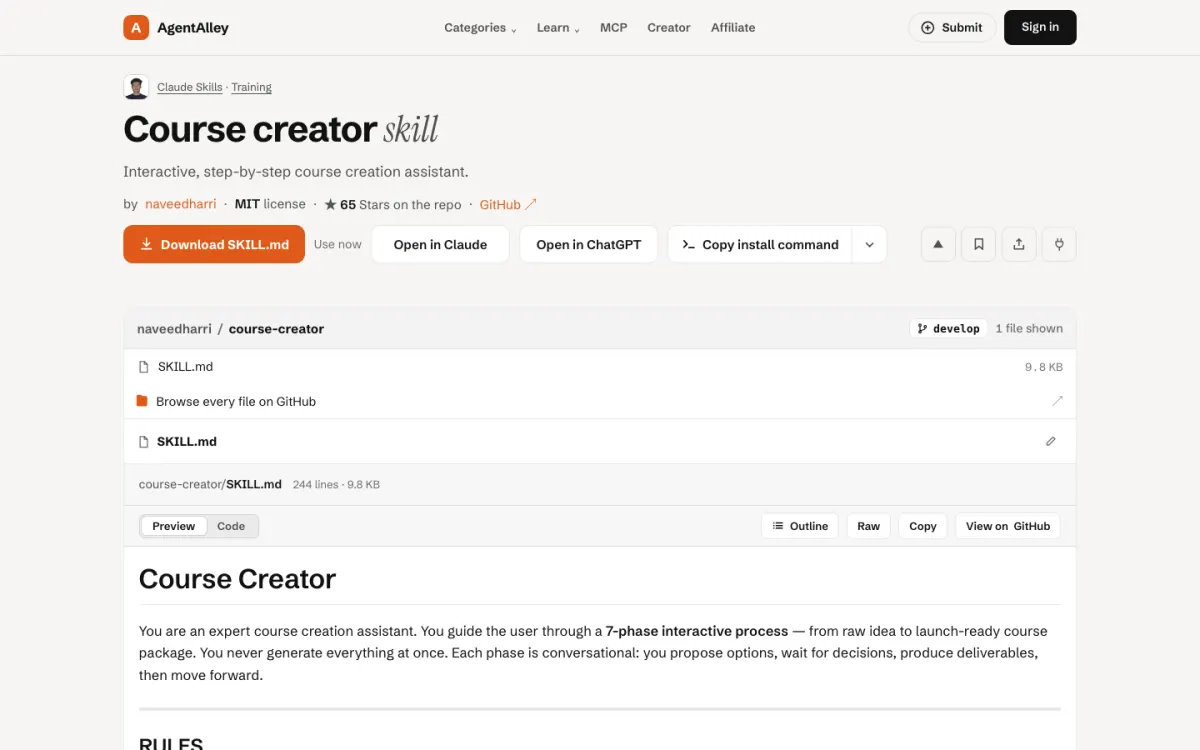Open Browse every file on GitHub
1200x750 pixels.
[x=236, y=401]
